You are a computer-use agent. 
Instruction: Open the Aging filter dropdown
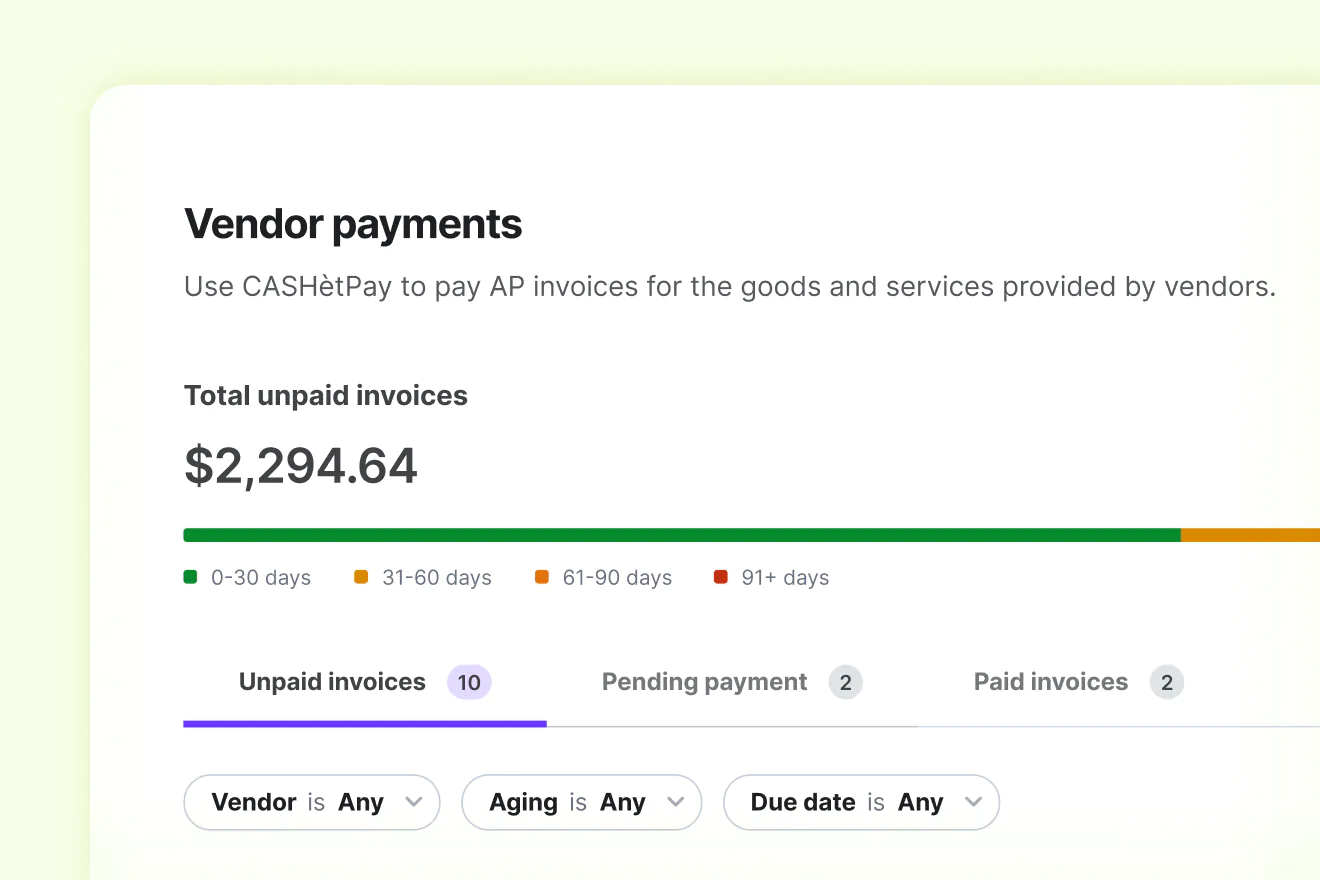pos(581,802)
